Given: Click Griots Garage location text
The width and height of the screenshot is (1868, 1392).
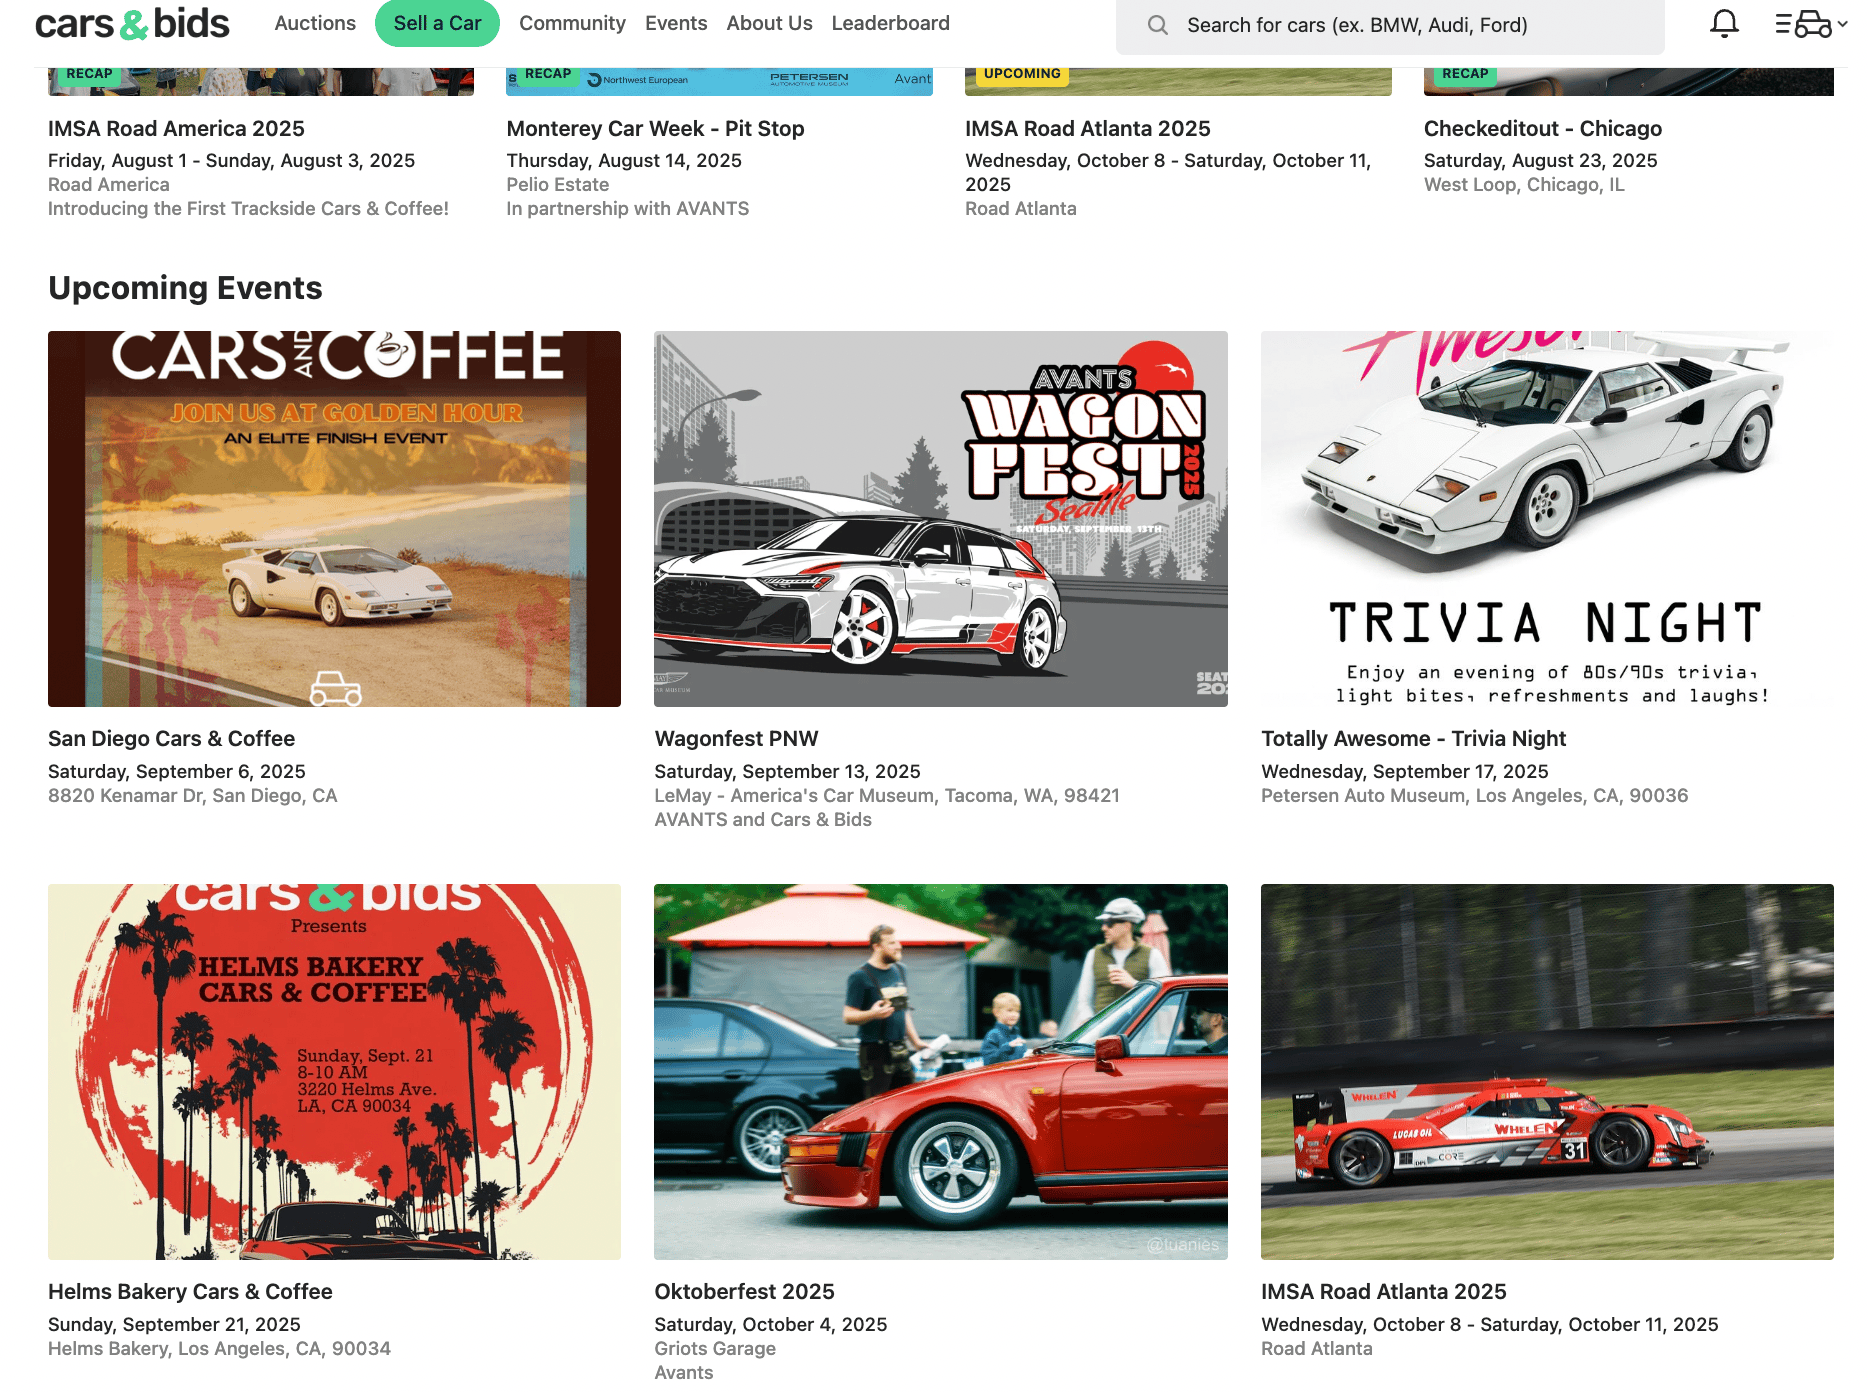Looking at the screenshot, I should pos(715,1349).
